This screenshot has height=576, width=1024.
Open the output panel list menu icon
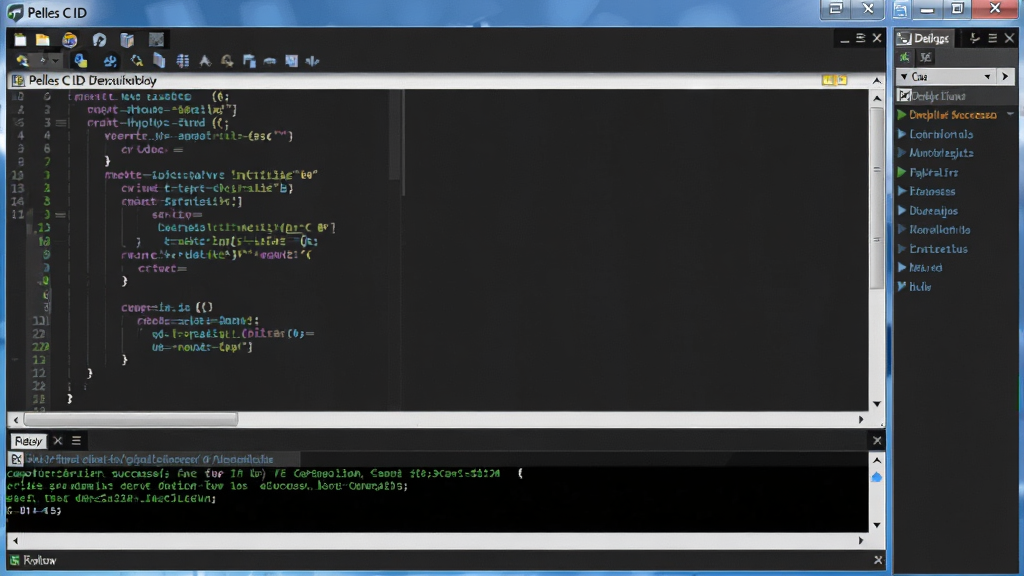(x=76, y=441)
